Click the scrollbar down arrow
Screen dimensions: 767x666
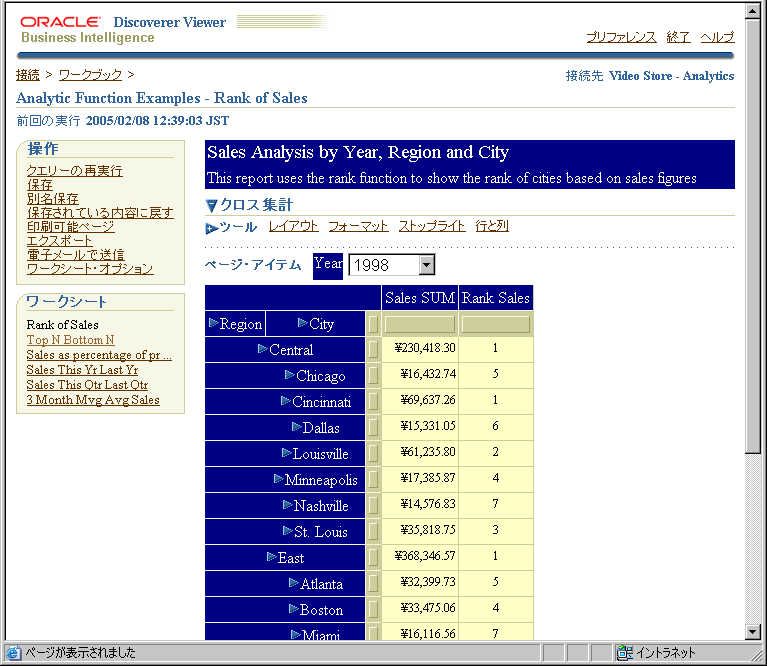click(753, 632)
